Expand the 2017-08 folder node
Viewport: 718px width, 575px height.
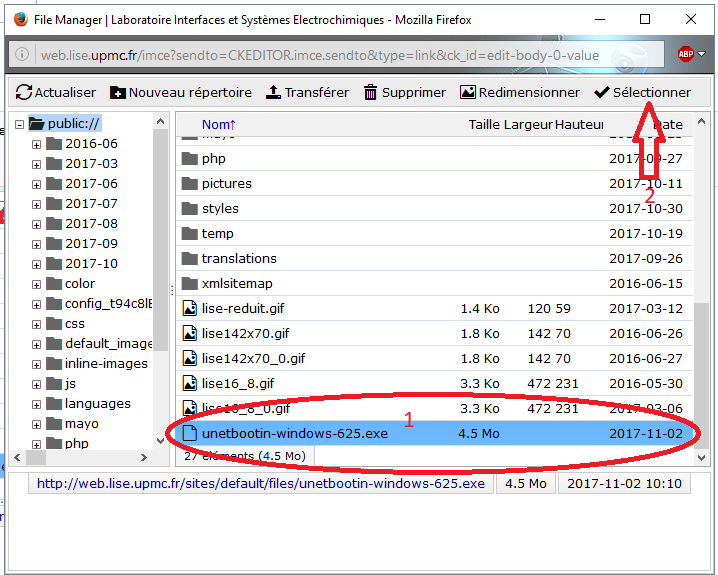pyautogui.click(x=36, y=225)
